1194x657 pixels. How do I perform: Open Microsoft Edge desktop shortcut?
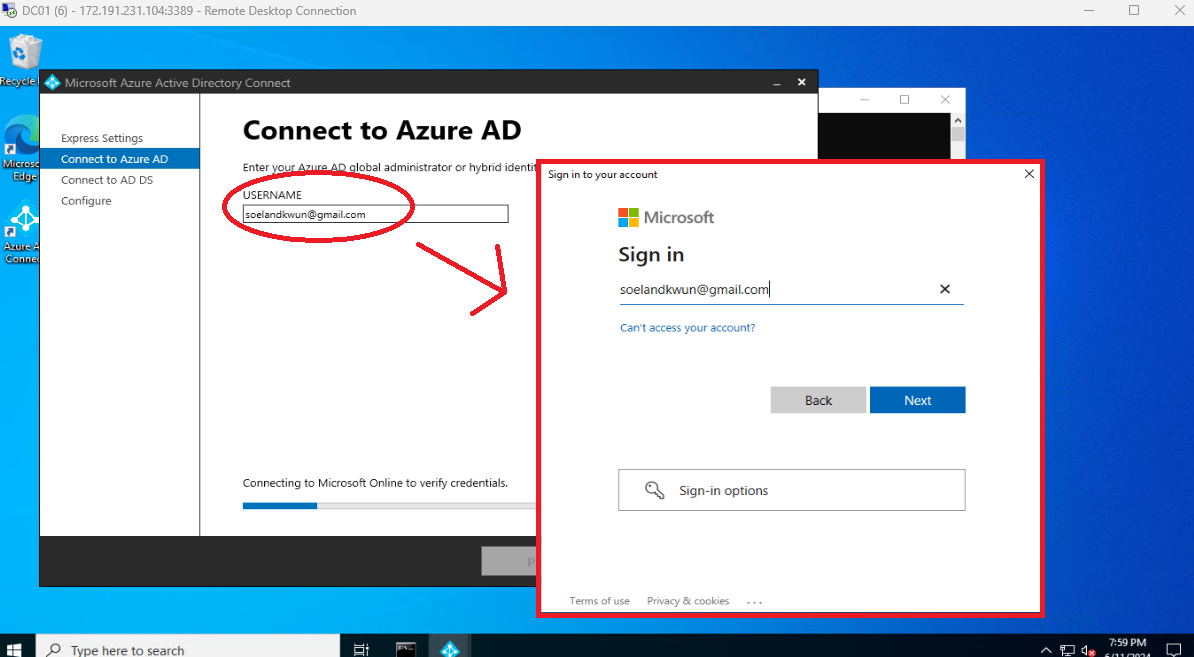point(21,149)
